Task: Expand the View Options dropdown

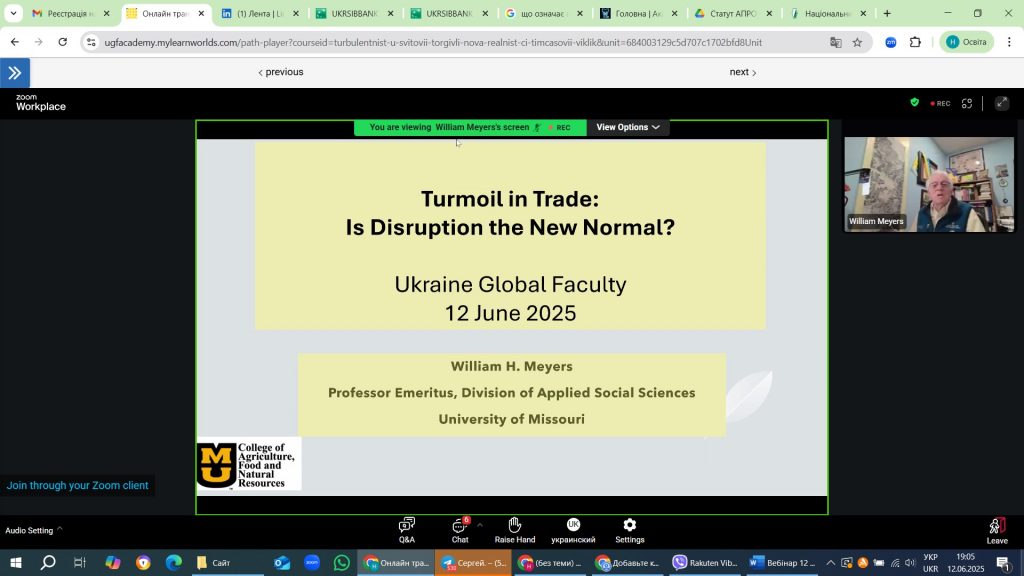Action: tap(628, 127)
